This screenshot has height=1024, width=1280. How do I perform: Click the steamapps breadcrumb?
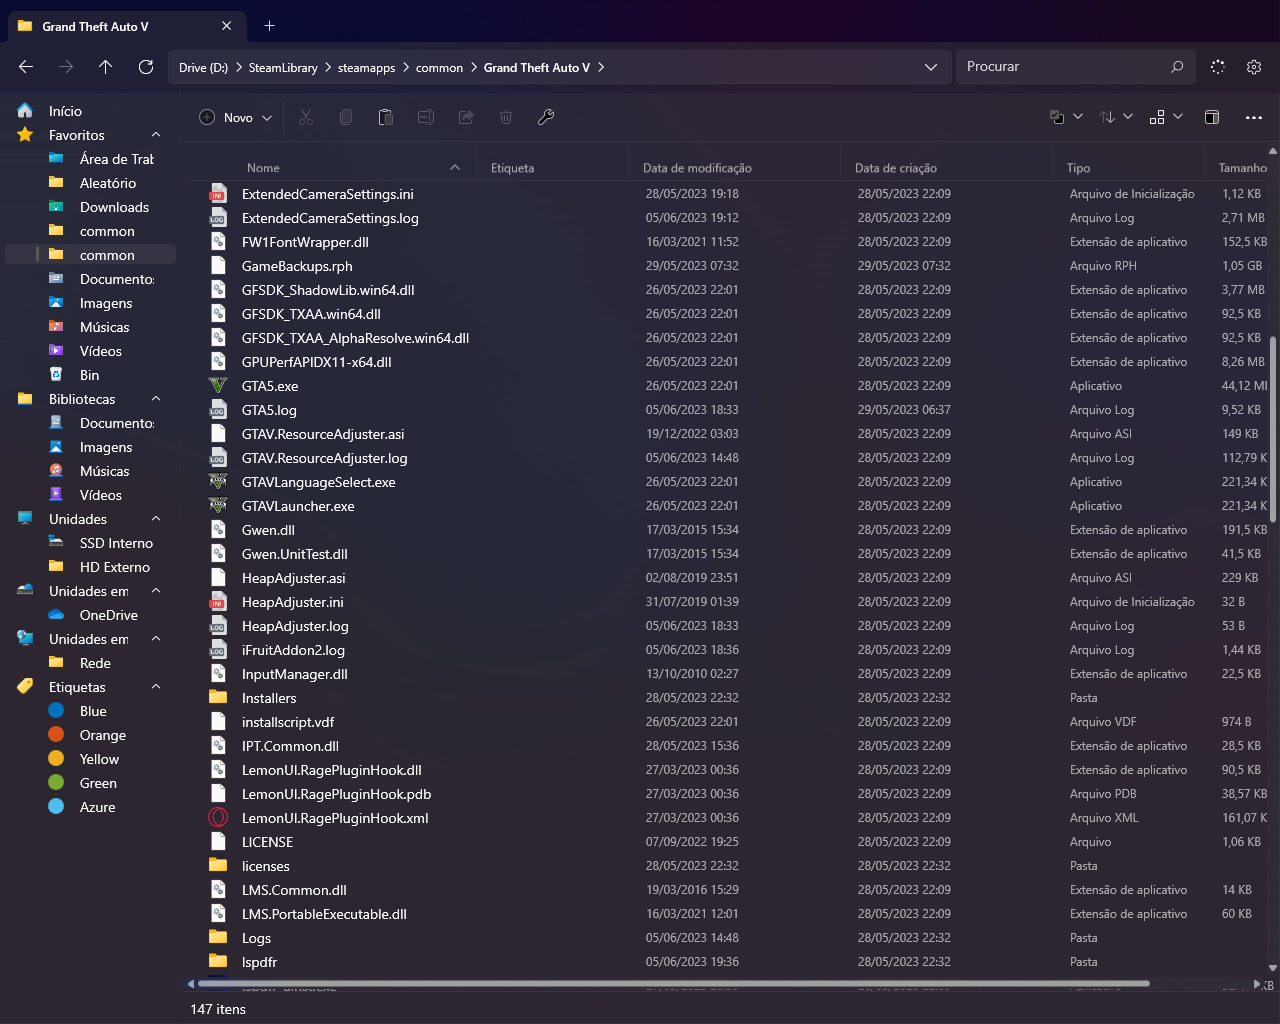366,68
